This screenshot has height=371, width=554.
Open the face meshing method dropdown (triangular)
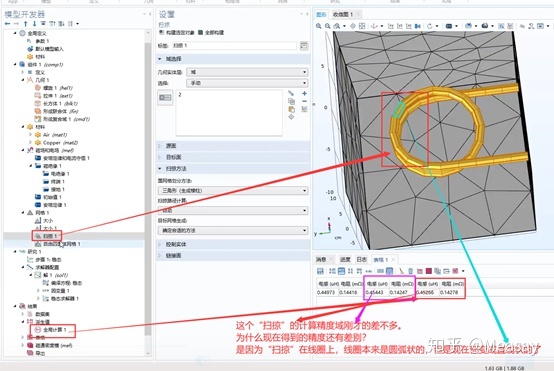233,190
